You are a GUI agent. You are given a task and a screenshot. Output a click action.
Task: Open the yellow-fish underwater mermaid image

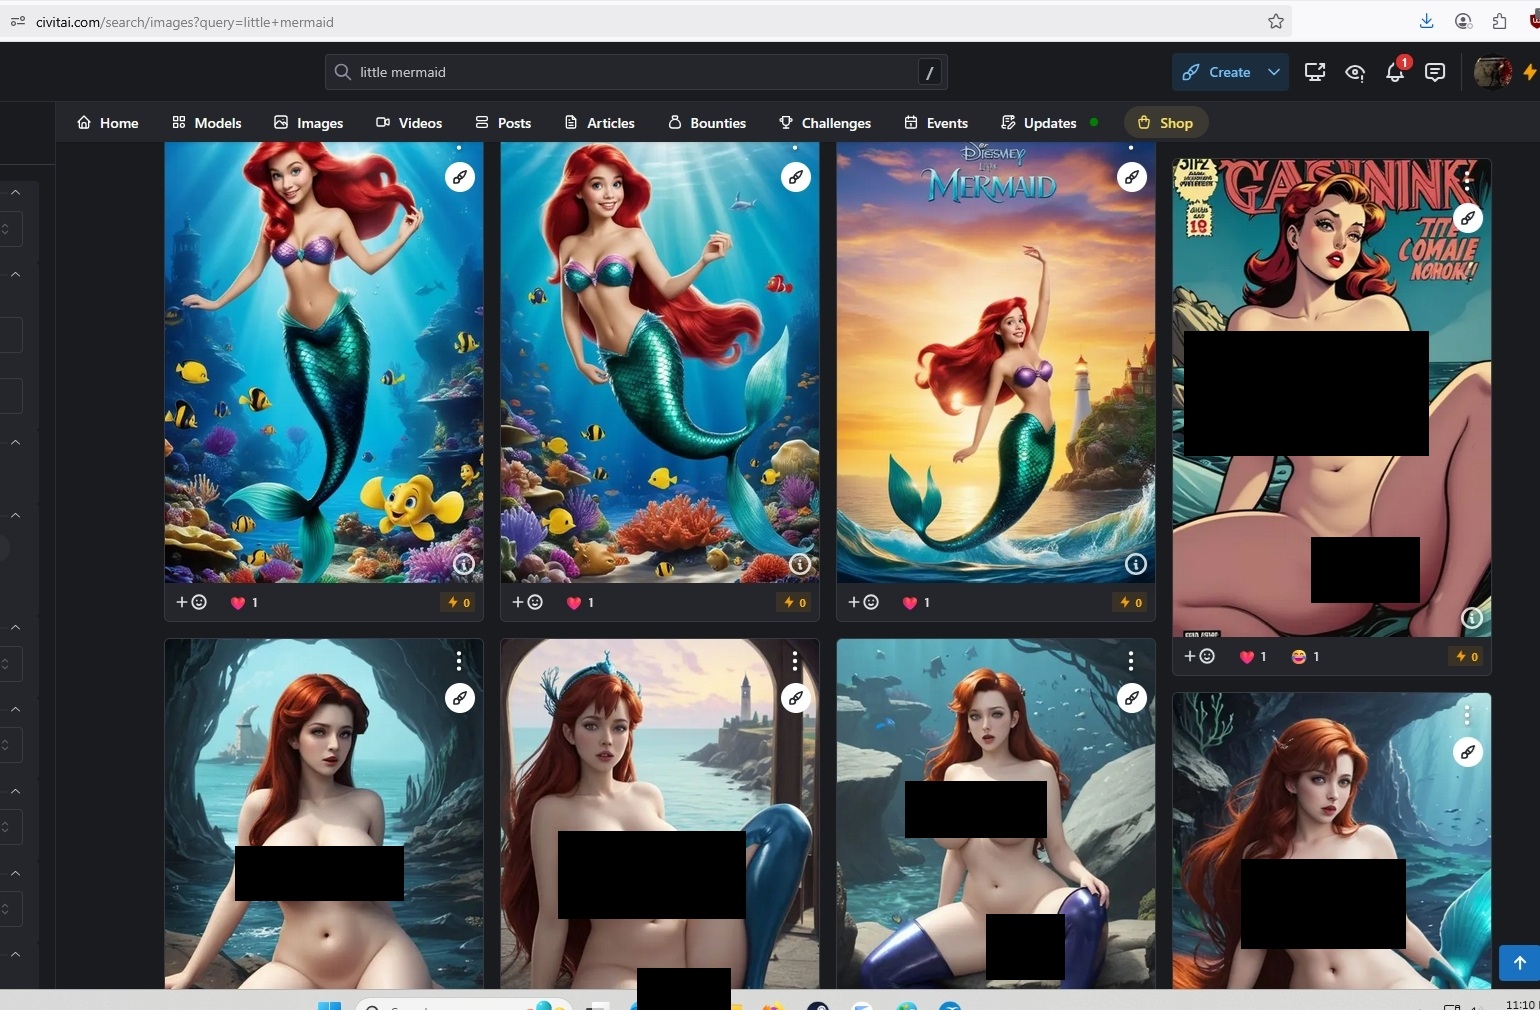324,362
